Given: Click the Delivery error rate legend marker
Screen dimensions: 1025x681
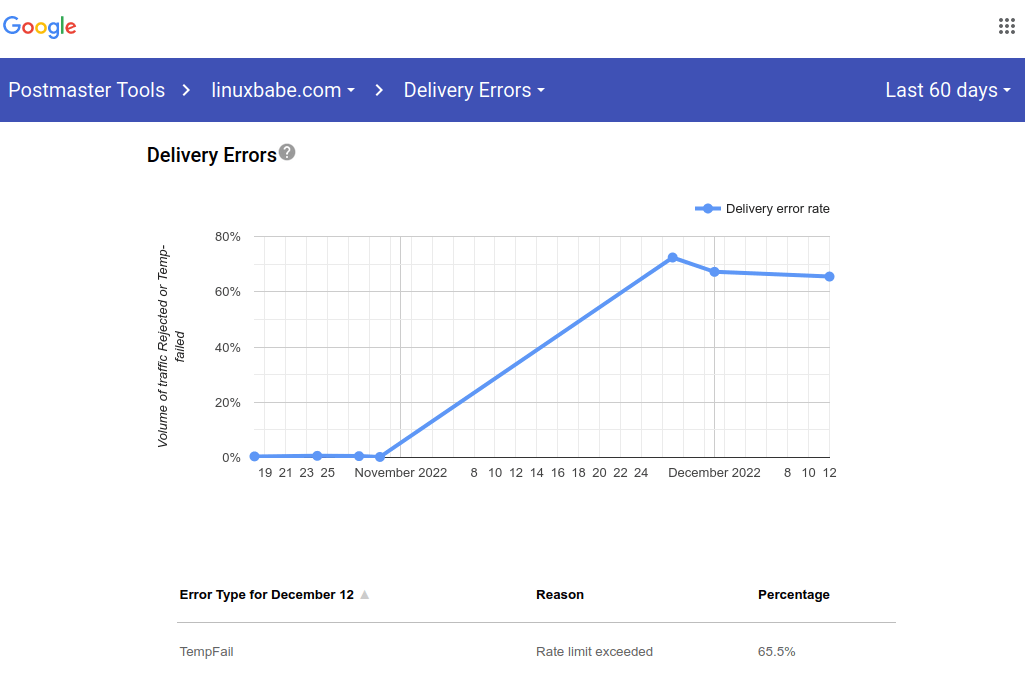Looking at the screenshot, I should point(708,209).
